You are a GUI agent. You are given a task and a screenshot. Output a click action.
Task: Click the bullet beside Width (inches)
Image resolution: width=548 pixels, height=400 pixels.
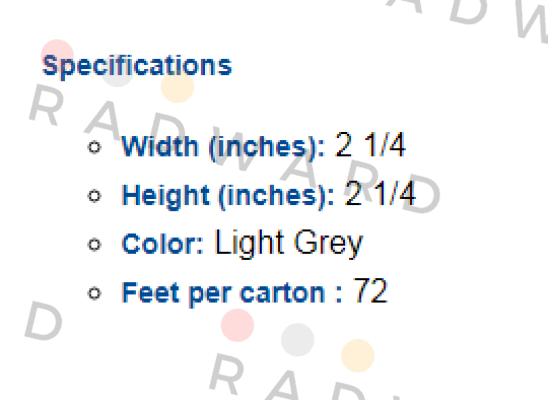(94, 147)
